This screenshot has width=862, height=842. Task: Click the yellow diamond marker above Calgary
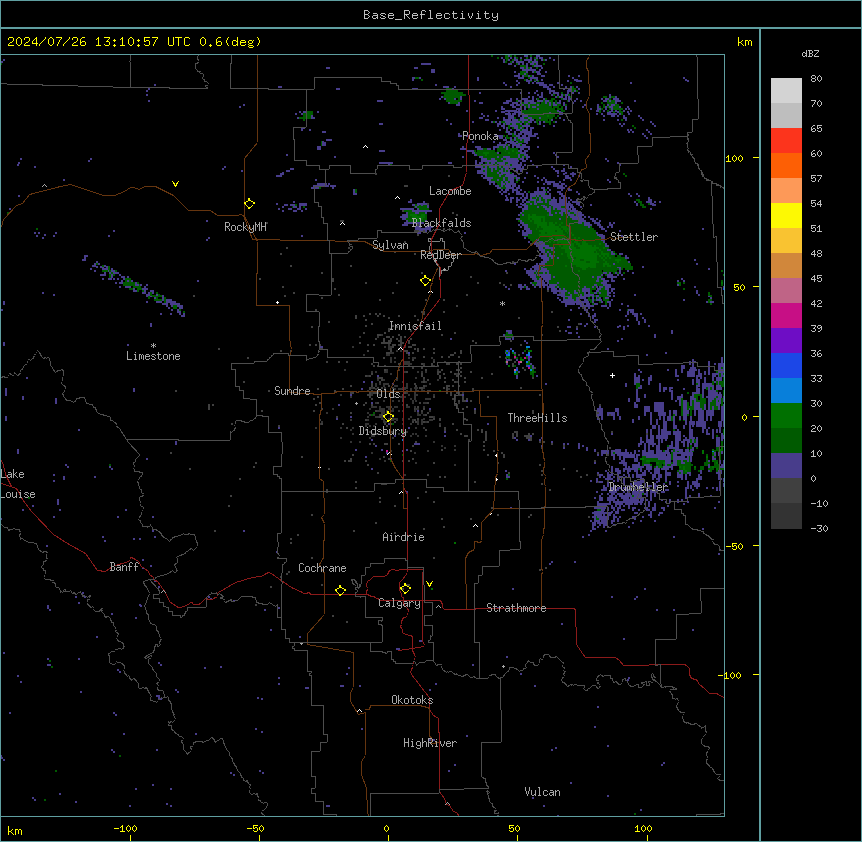[x=405, y=589]
